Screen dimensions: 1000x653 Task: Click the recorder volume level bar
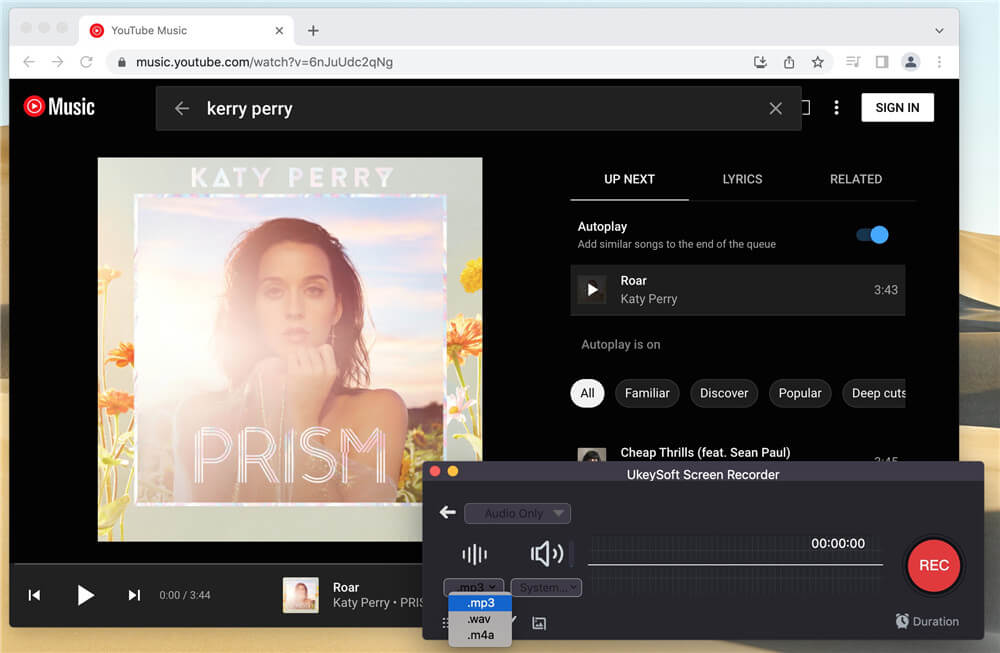click(572, 554)
